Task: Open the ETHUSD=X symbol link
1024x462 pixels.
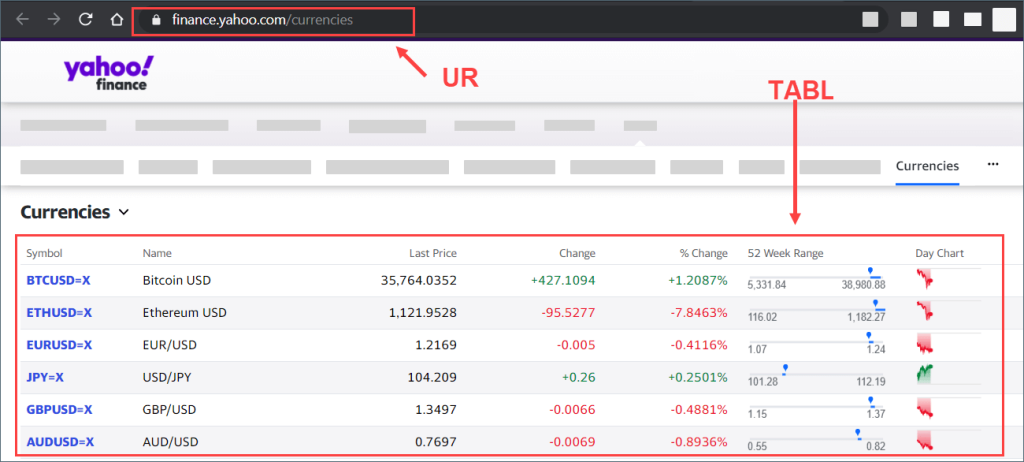Action: (x=59, y=312)
